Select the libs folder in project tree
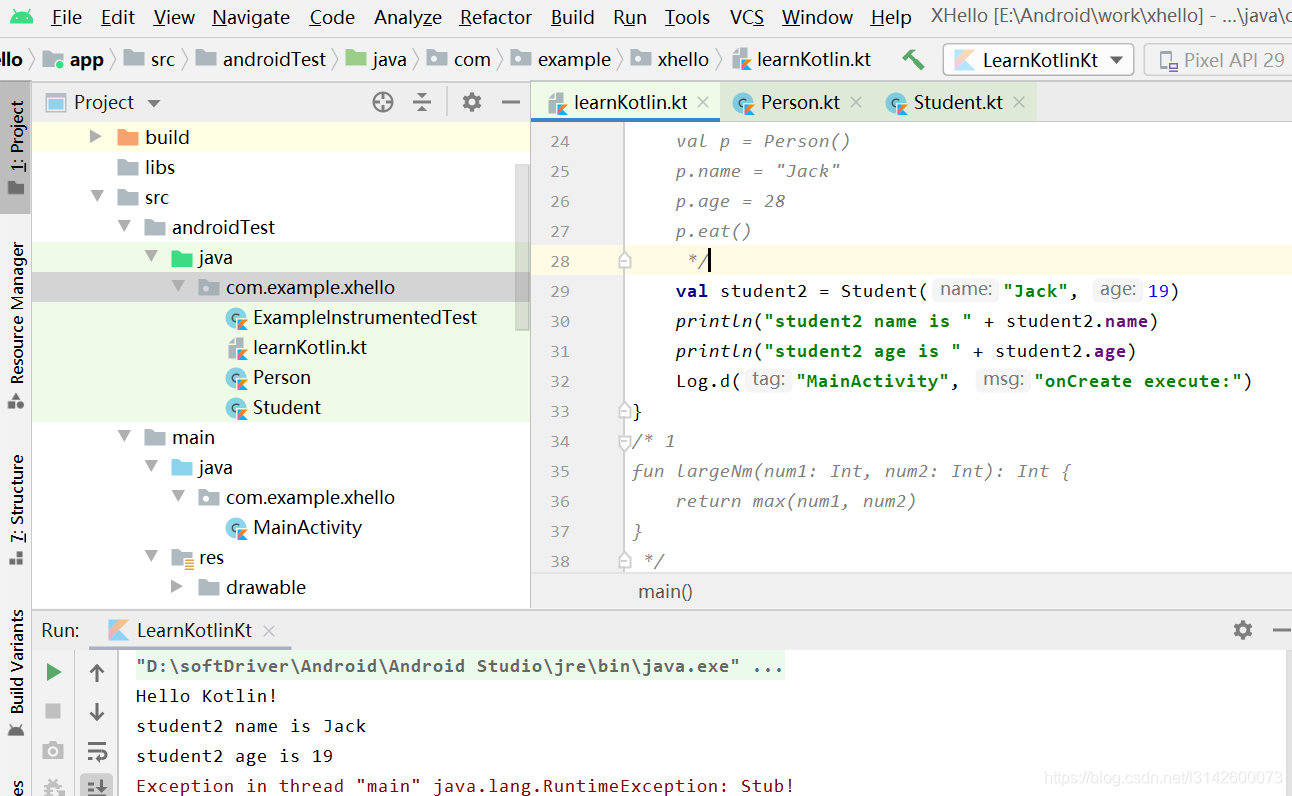1292x796 pixels. 159,167
